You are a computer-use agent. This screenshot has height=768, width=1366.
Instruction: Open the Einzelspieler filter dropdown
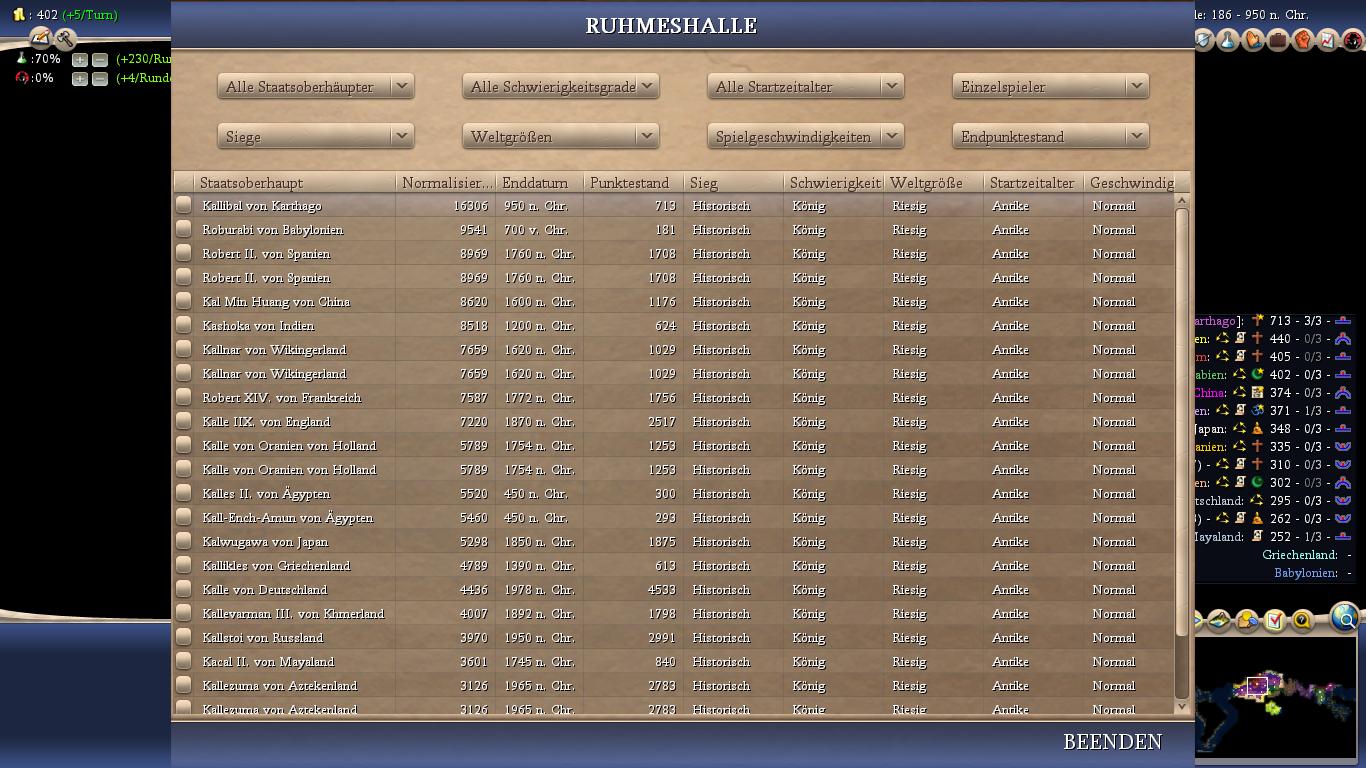pos(1050,87)
